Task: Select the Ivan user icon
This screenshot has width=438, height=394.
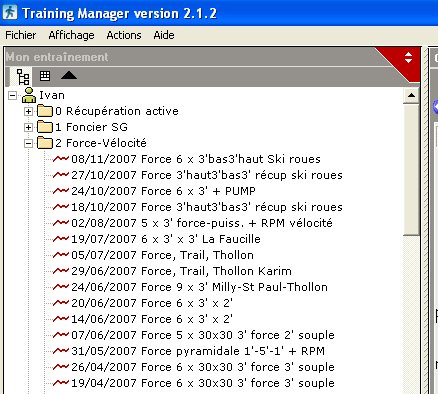Action: point(29,95)
